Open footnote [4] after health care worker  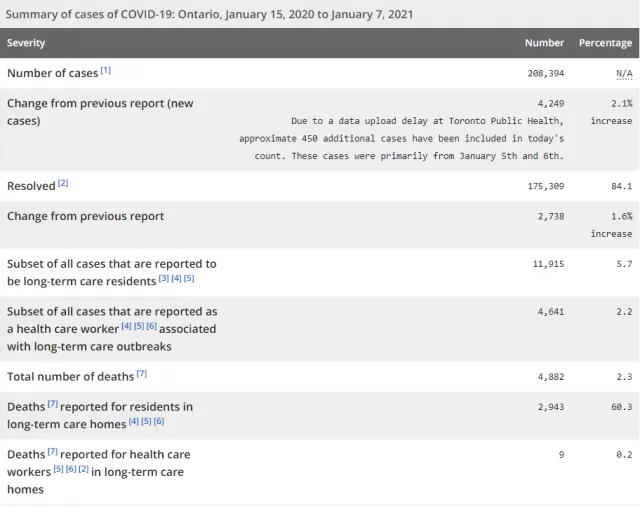(x=127, y=326)
